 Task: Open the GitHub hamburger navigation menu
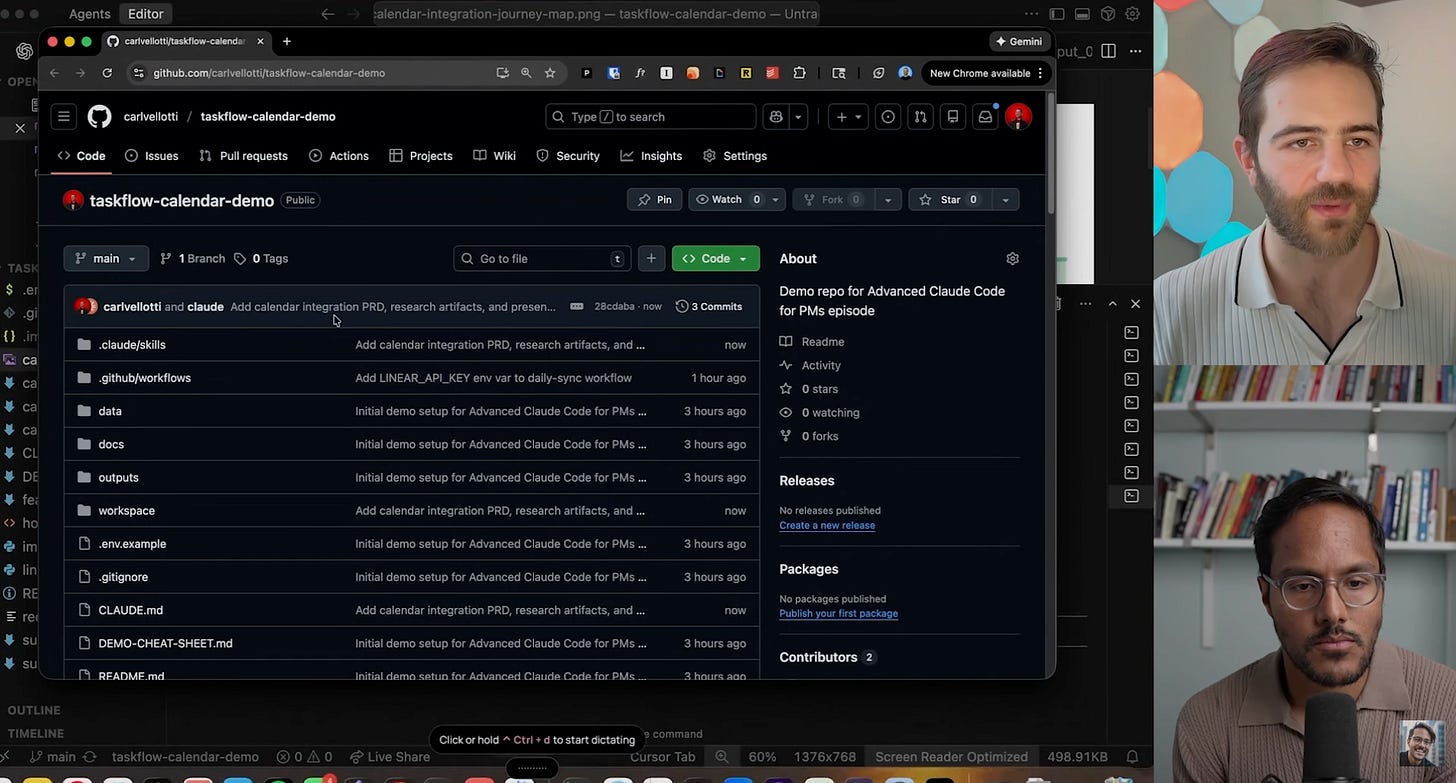pos(64,116)
